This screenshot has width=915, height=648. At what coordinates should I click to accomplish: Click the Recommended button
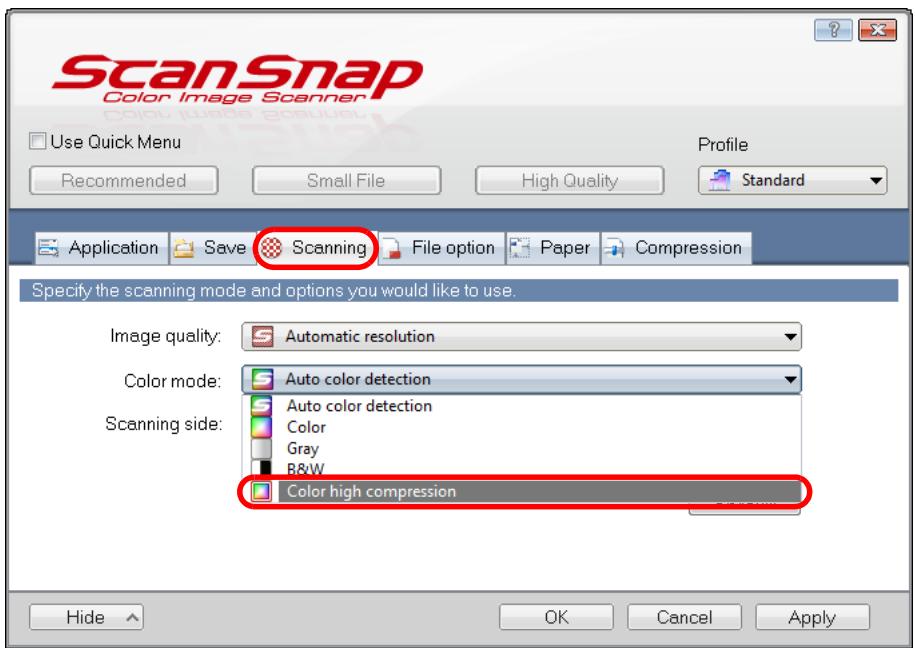[x=124, y=180]
